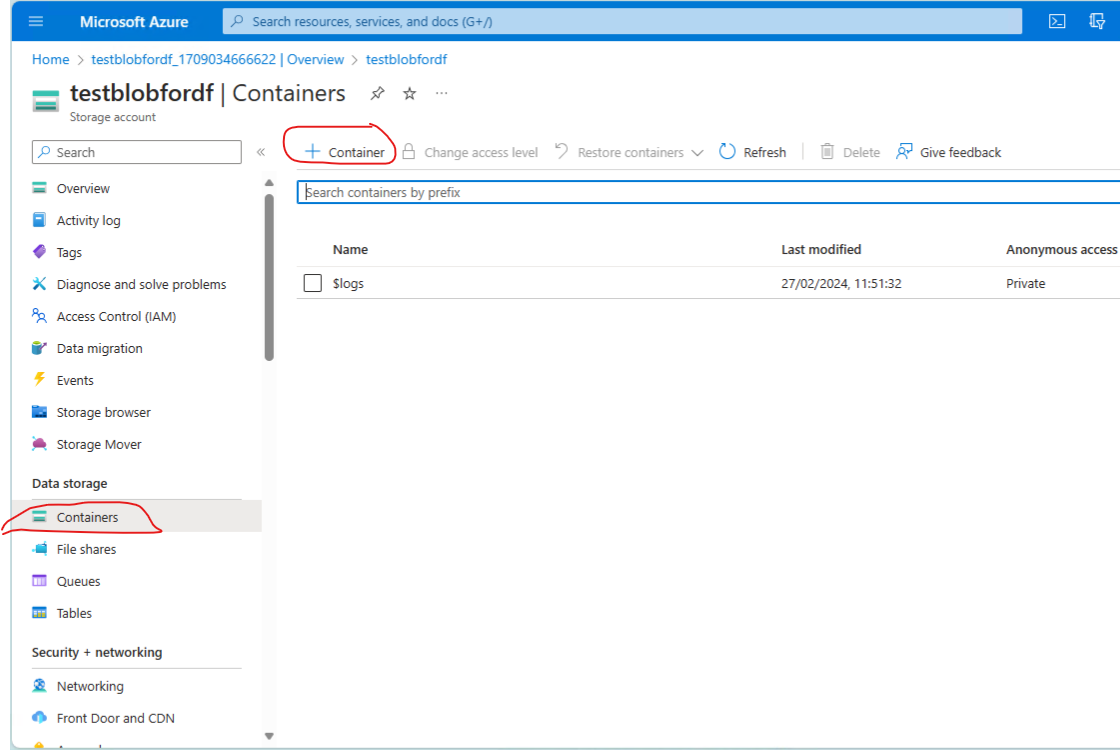
Task: Focus the Azure global search bar
Action: coord(622,21)
